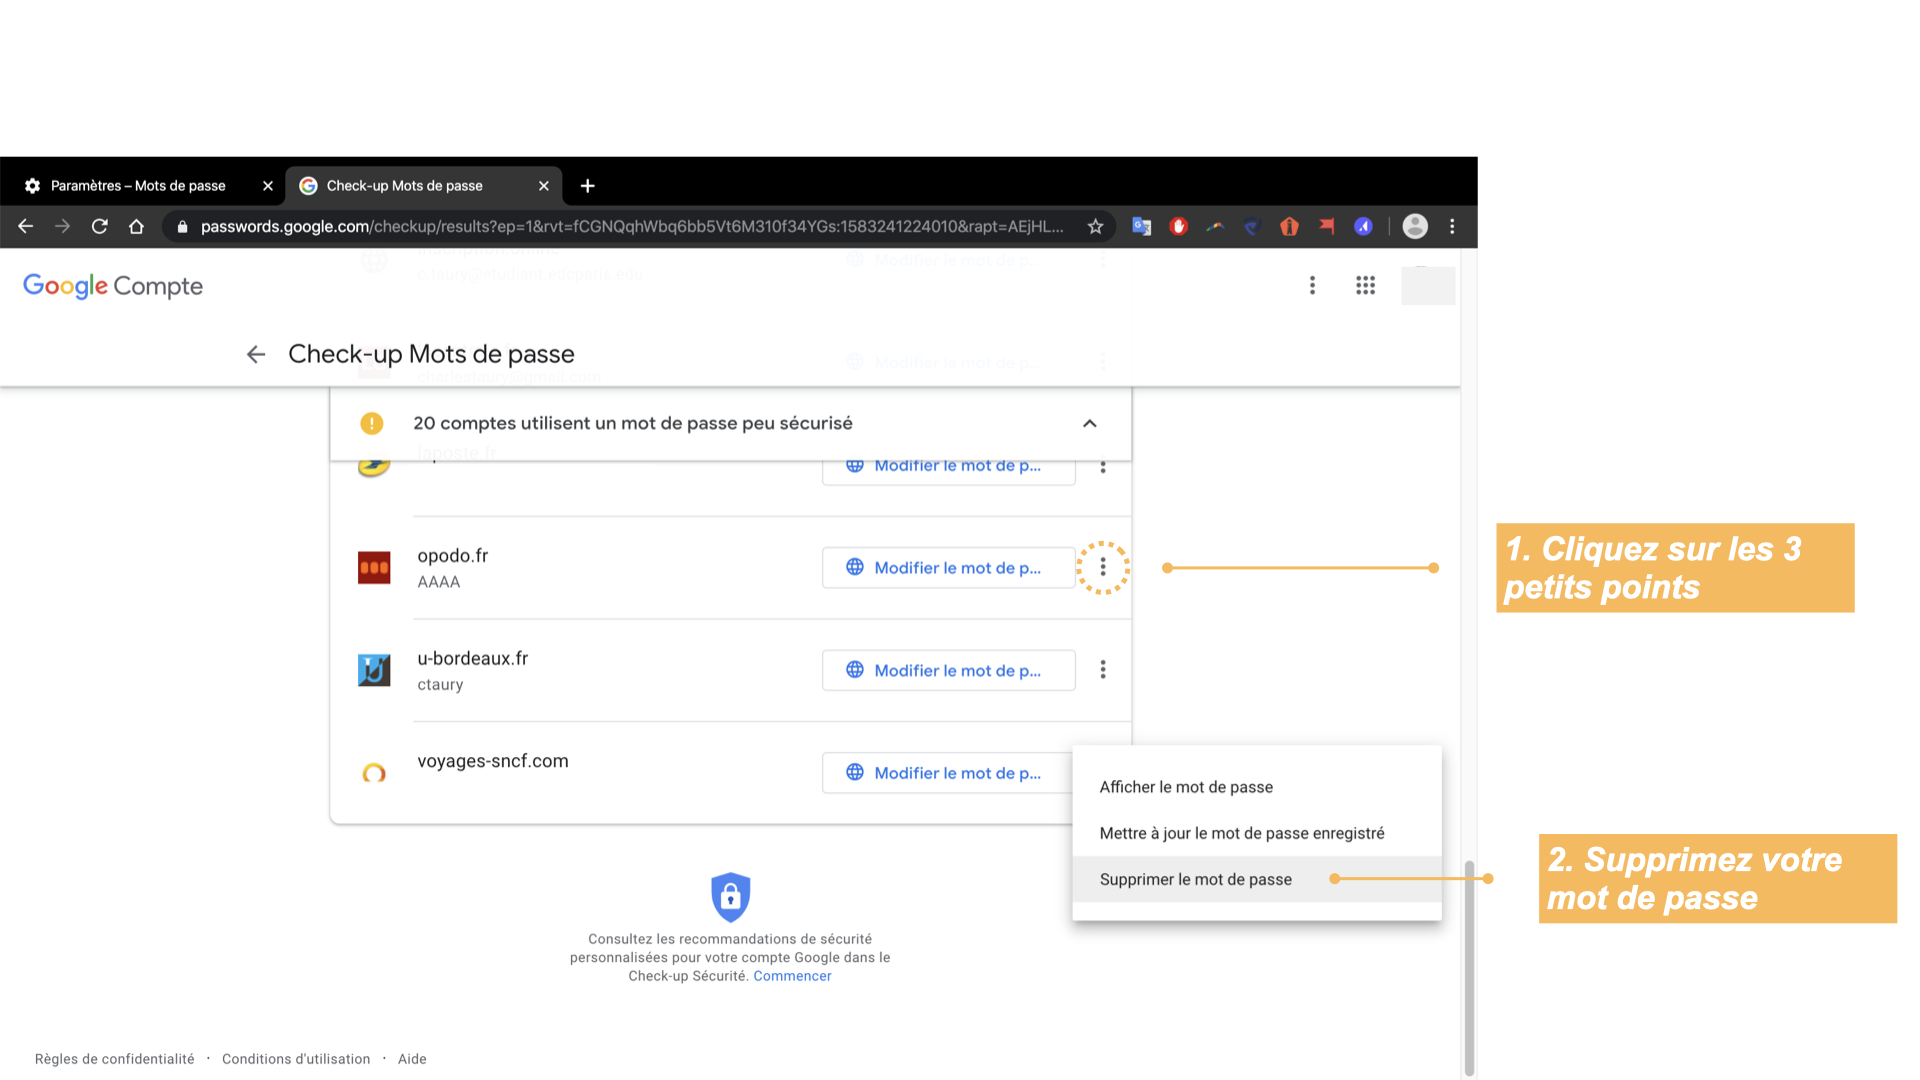Go to browser home page icon
Image resolution: width=1920 pixels, height=1080 pixels.
[x=137, y=227]
